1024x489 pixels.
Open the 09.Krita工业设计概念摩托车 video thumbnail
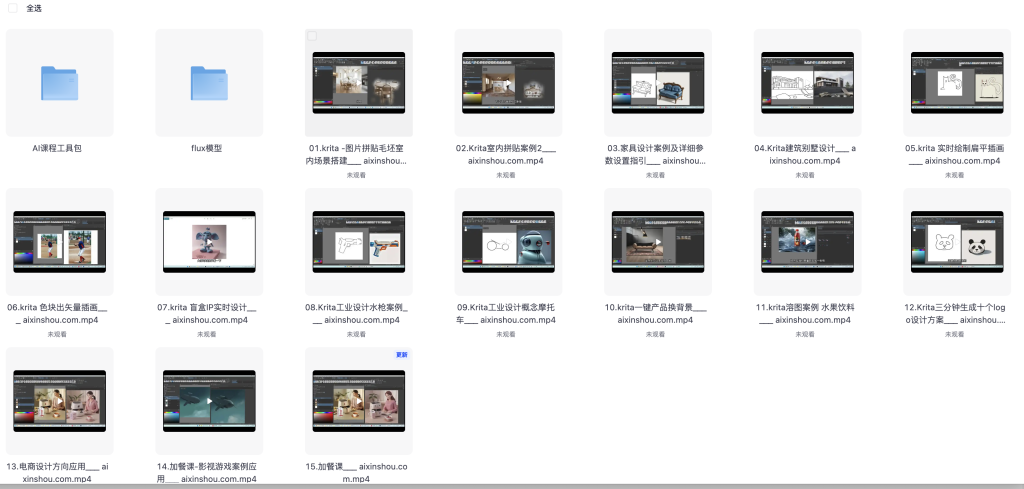coord(508,241)
